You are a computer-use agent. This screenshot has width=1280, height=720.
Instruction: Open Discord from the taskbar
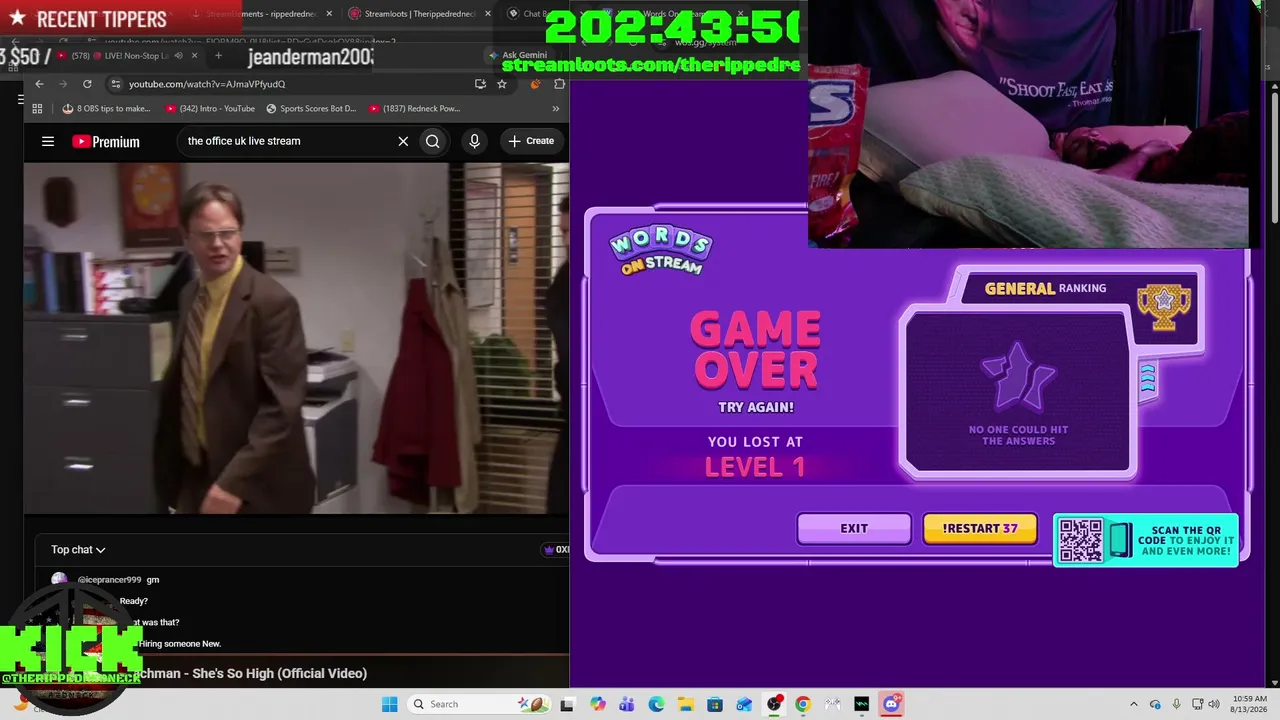point(891,704)
